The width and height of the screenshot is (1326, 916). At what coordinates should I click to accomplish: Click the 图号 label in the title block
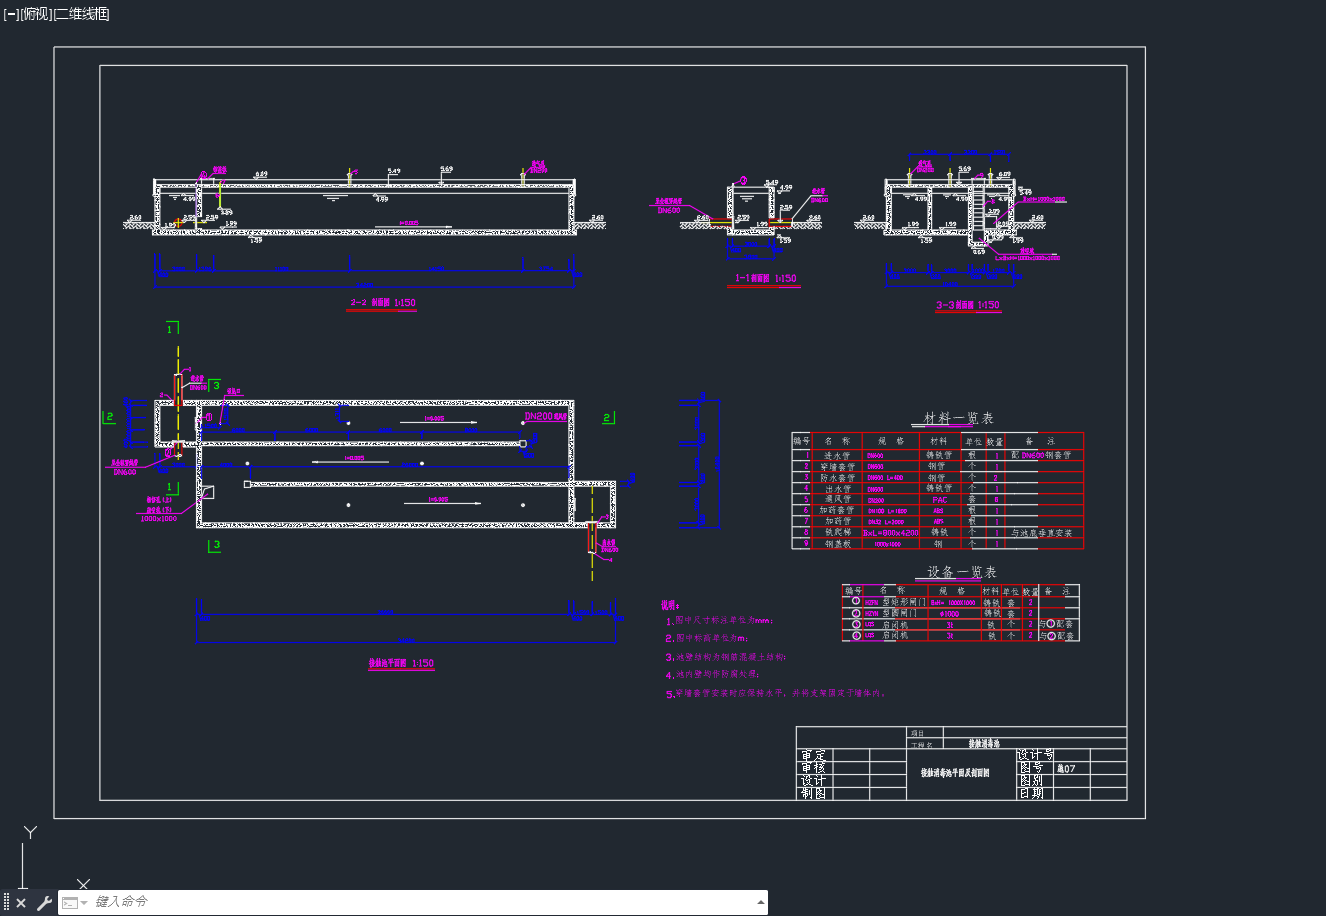1031,768
